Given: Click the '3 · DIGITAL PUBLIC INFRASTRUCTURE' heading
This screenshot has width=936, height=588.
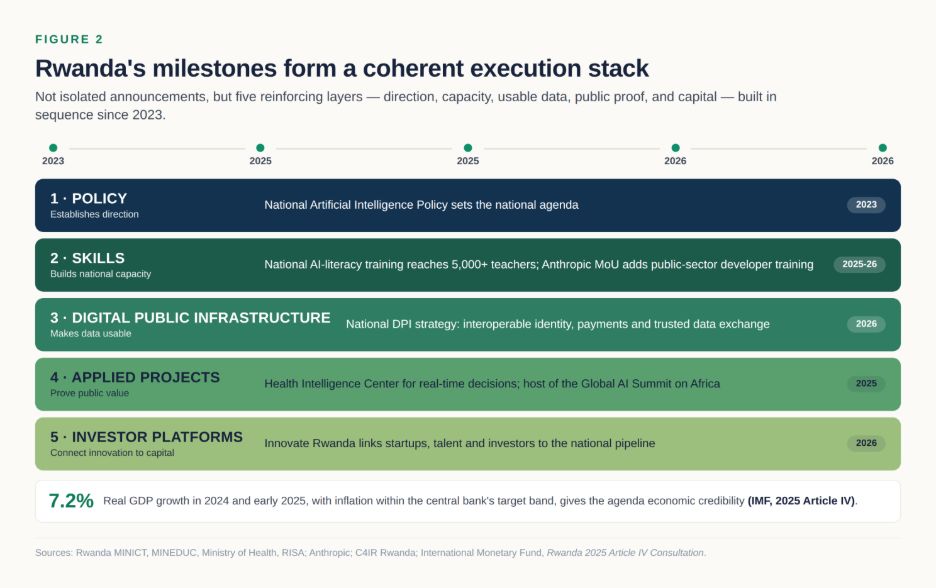Looking at the screenshot, I should pyautogui.click(x=190, y=318).
